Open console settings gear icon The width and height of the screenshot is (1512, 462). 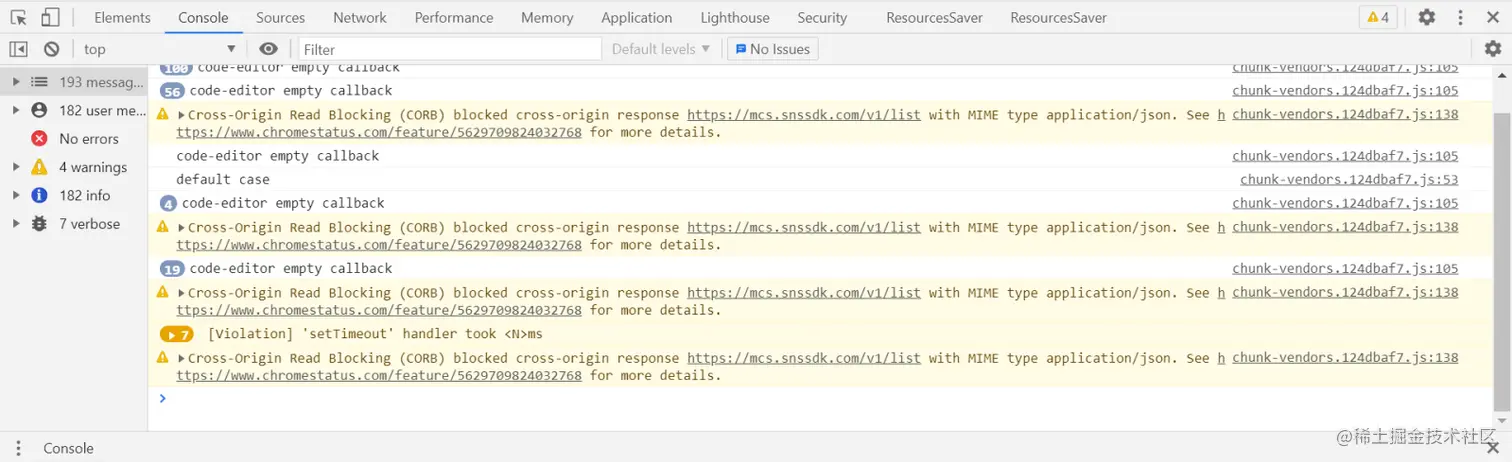[1492, 49]
